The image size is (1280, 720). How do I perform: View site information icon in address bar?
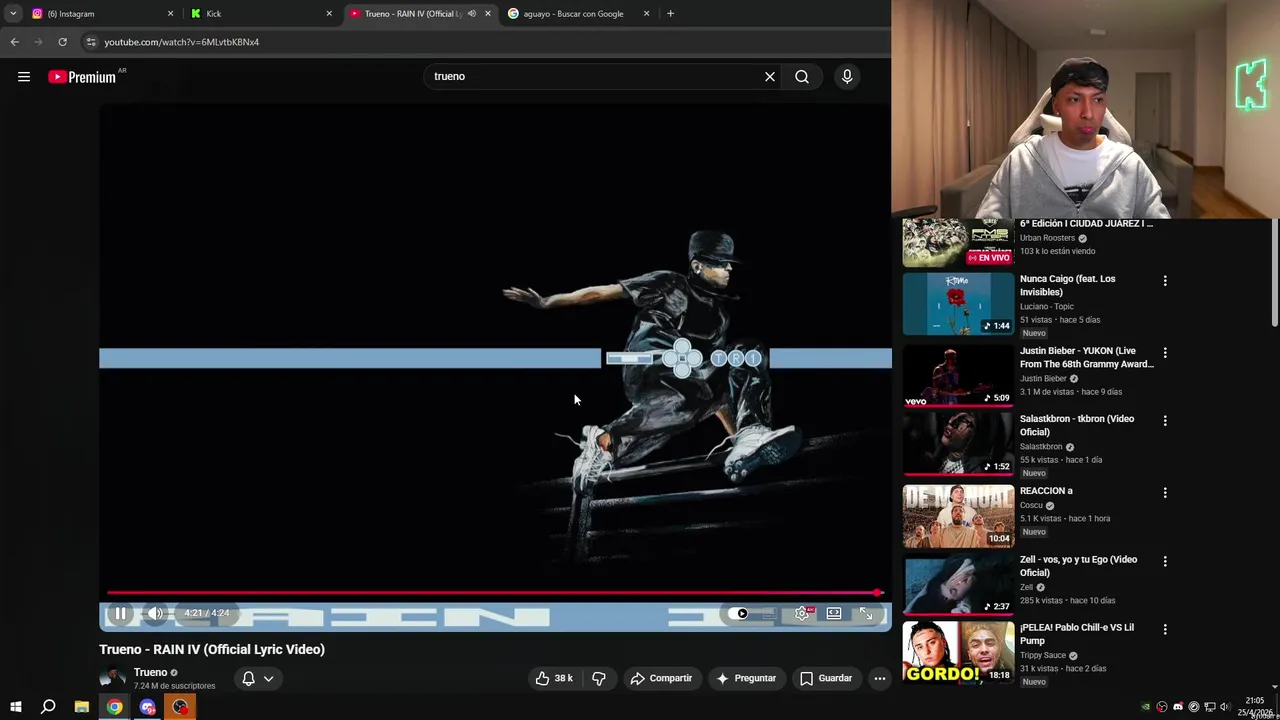pos(91,42)
